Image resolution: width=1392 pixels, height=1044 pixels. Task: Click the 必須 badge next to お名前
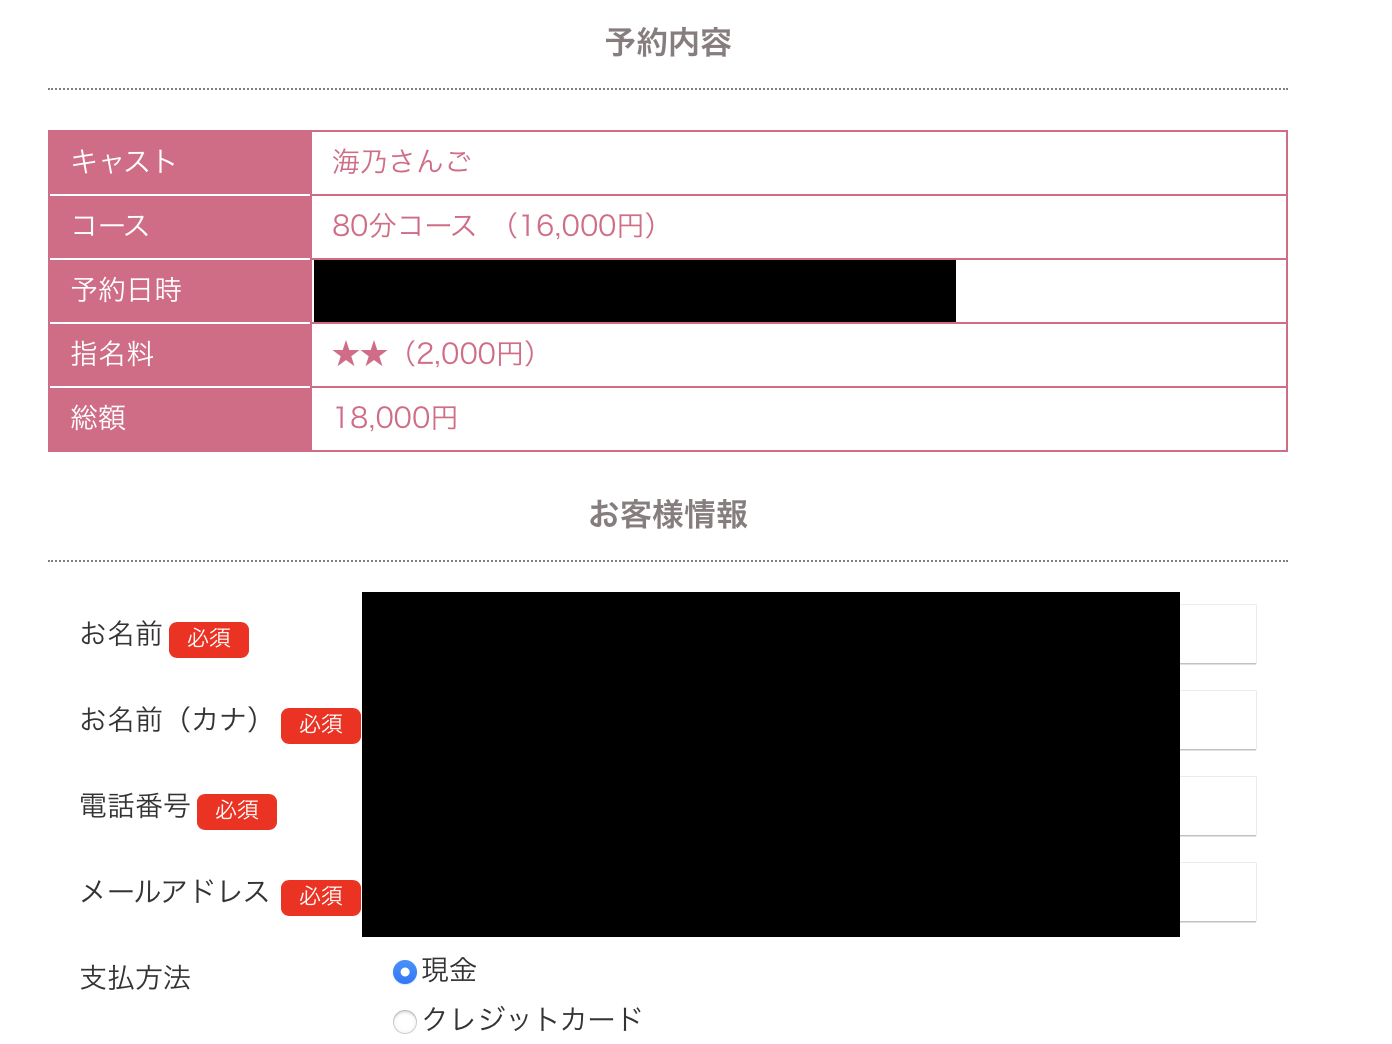coord(209,639)
